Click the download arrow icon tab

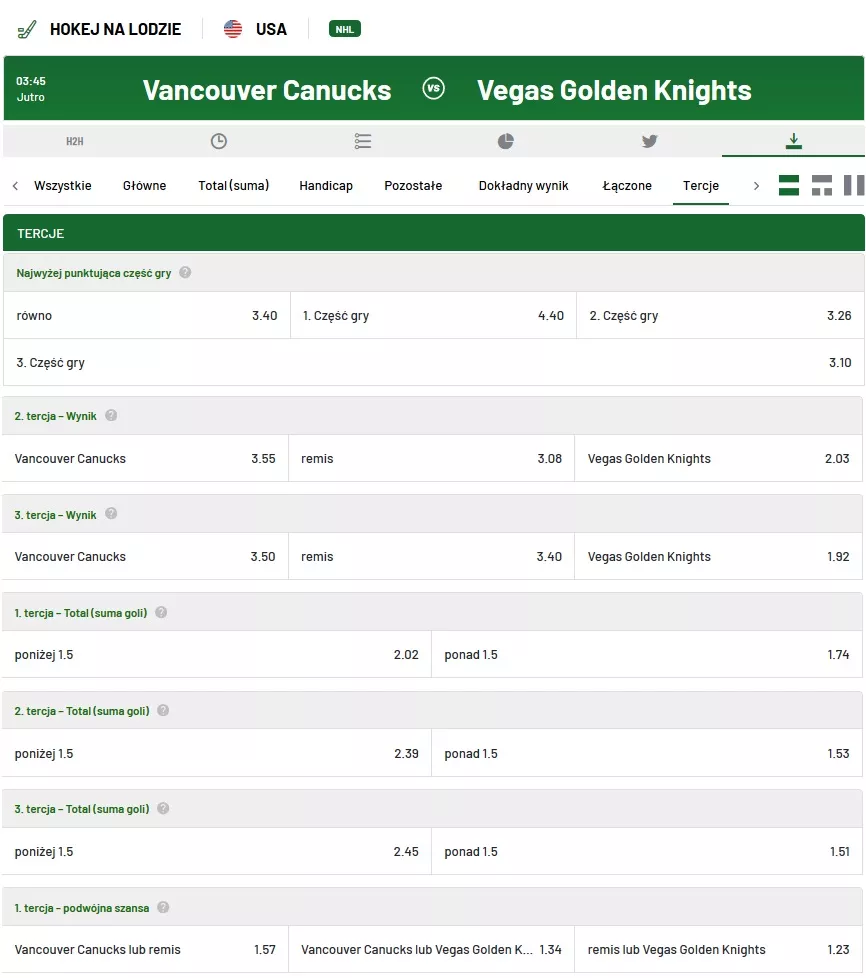tap(794, 141)
